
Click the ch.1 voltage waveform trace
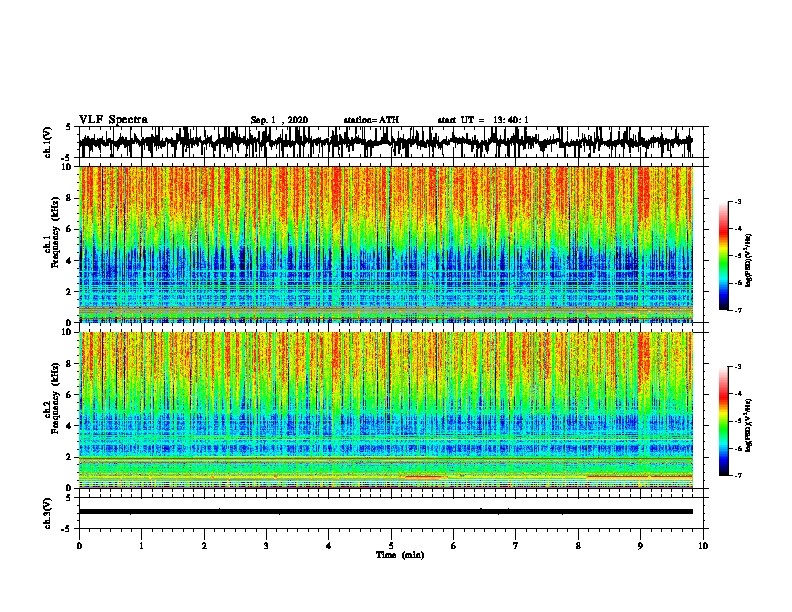click(385, 142)
